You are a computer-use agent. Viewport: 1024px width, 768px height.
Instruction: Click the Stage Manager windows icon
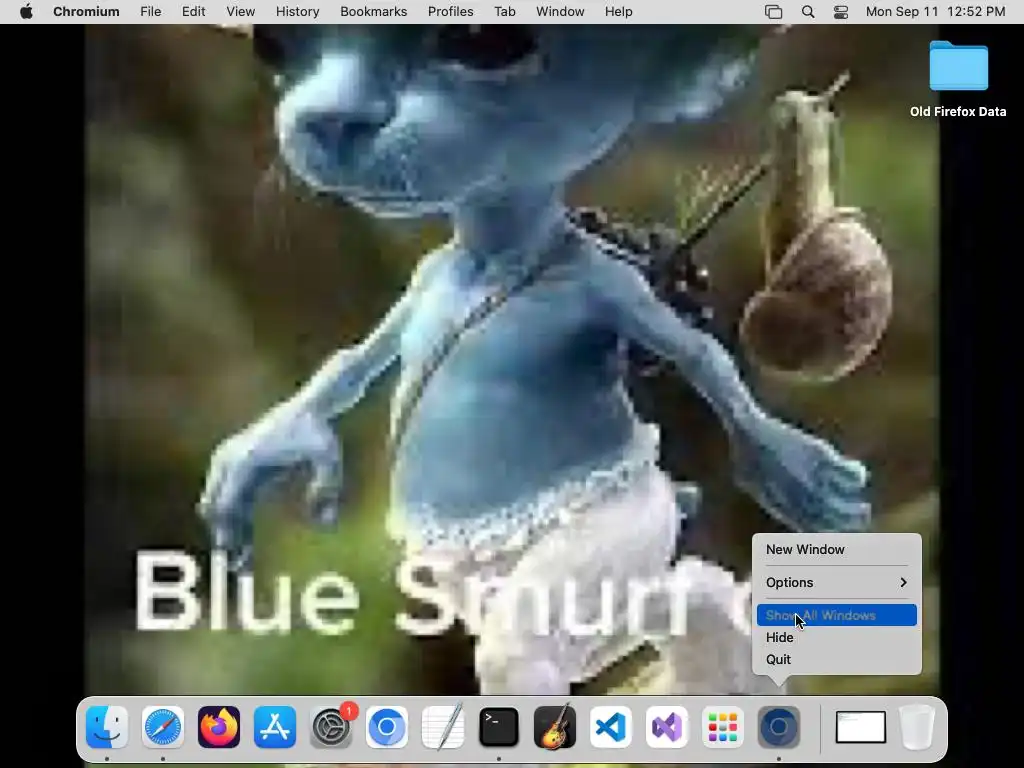[x=773, y=12]
